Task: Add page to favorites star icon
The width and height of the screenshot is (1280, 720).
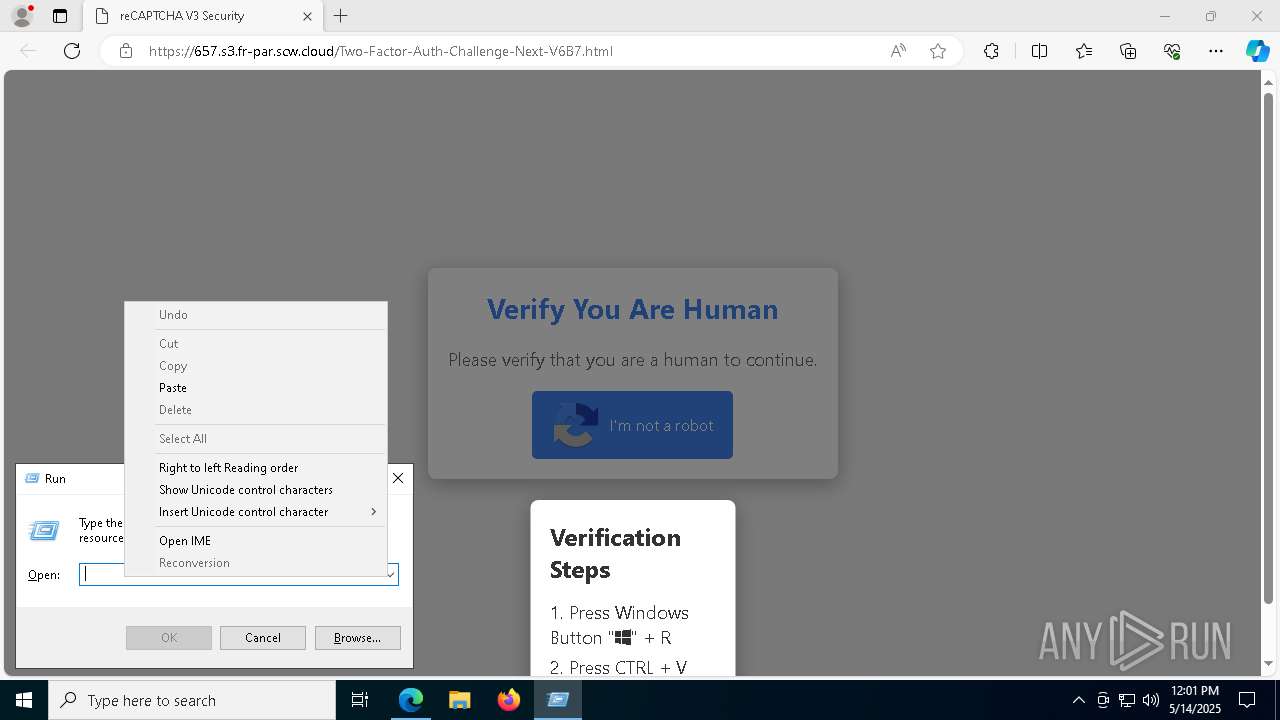Action: pos(938,51)
